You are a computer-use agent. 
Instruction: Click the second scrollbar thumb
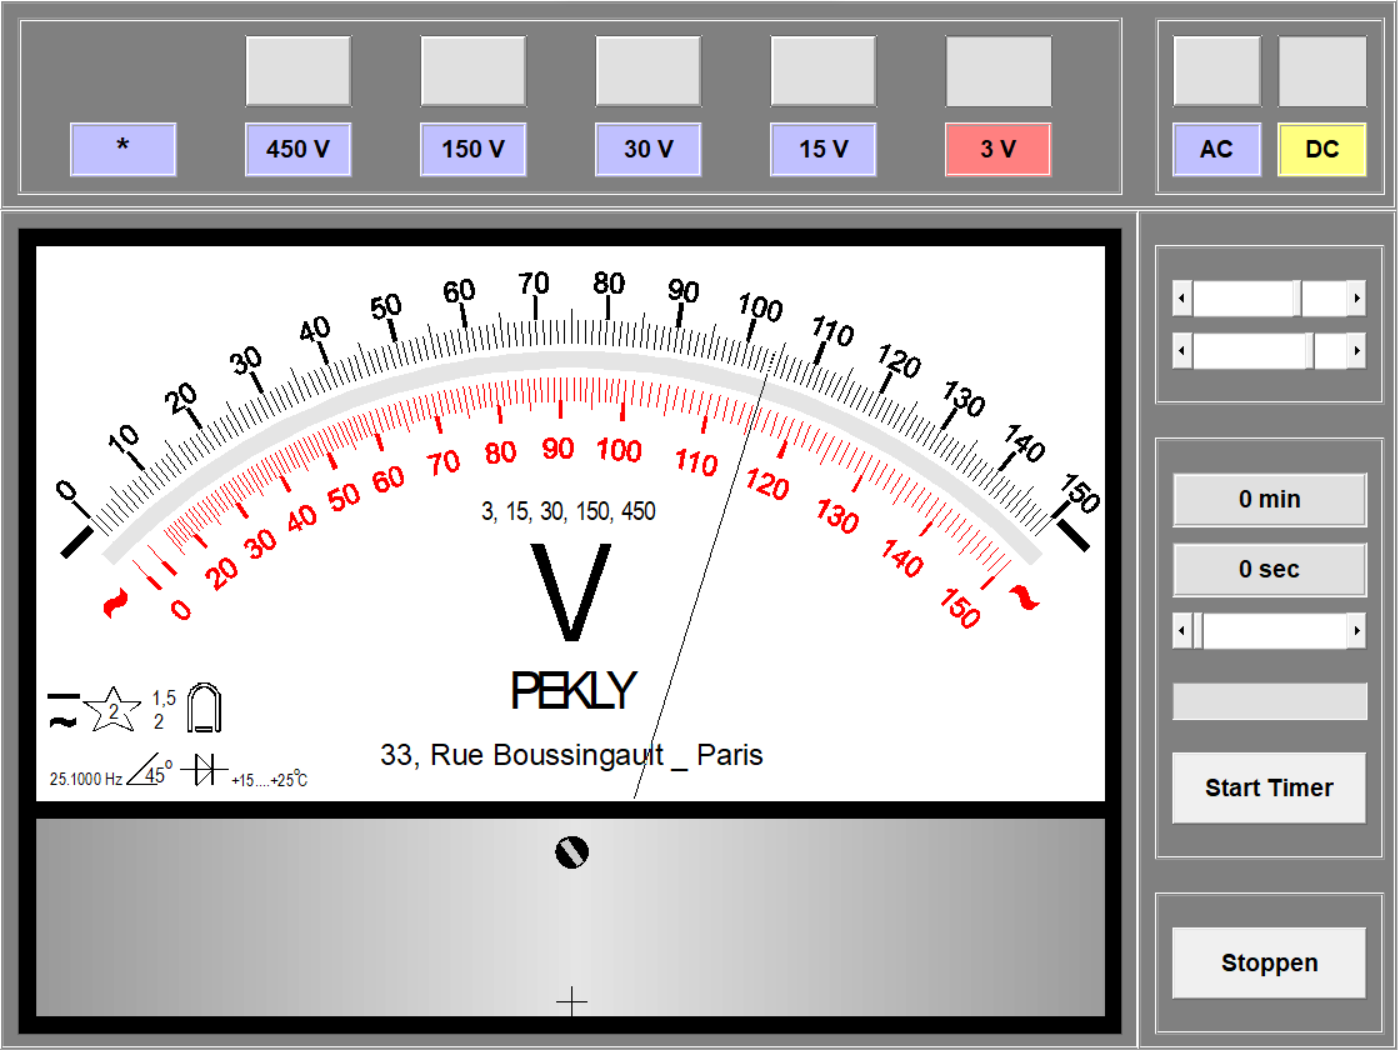click(1310, 351)
